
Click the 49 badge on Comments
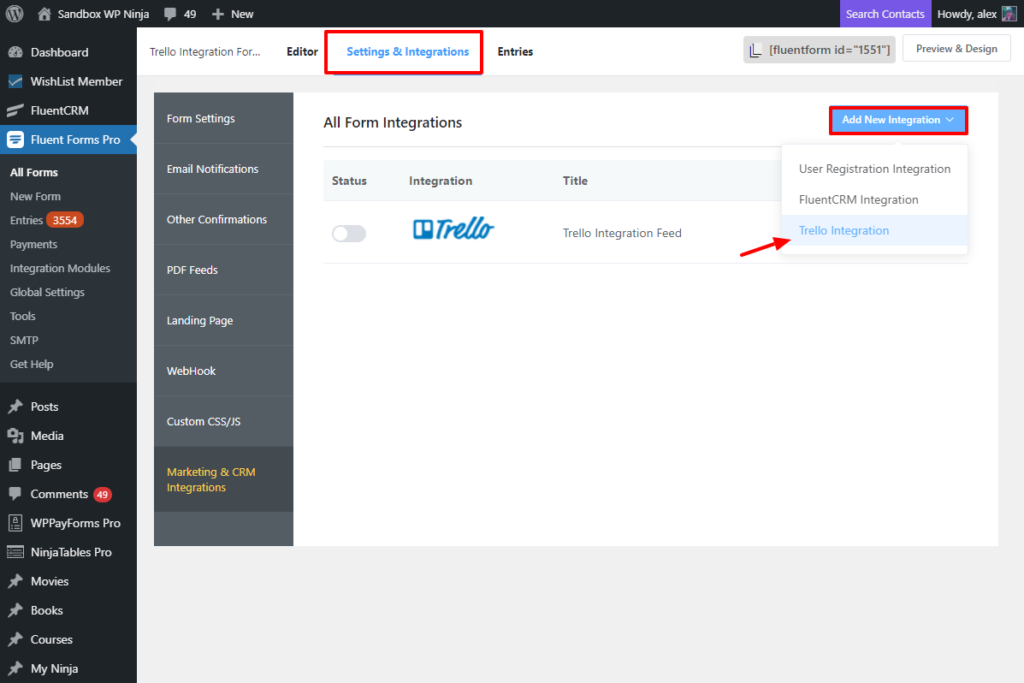tap(102, 494)
